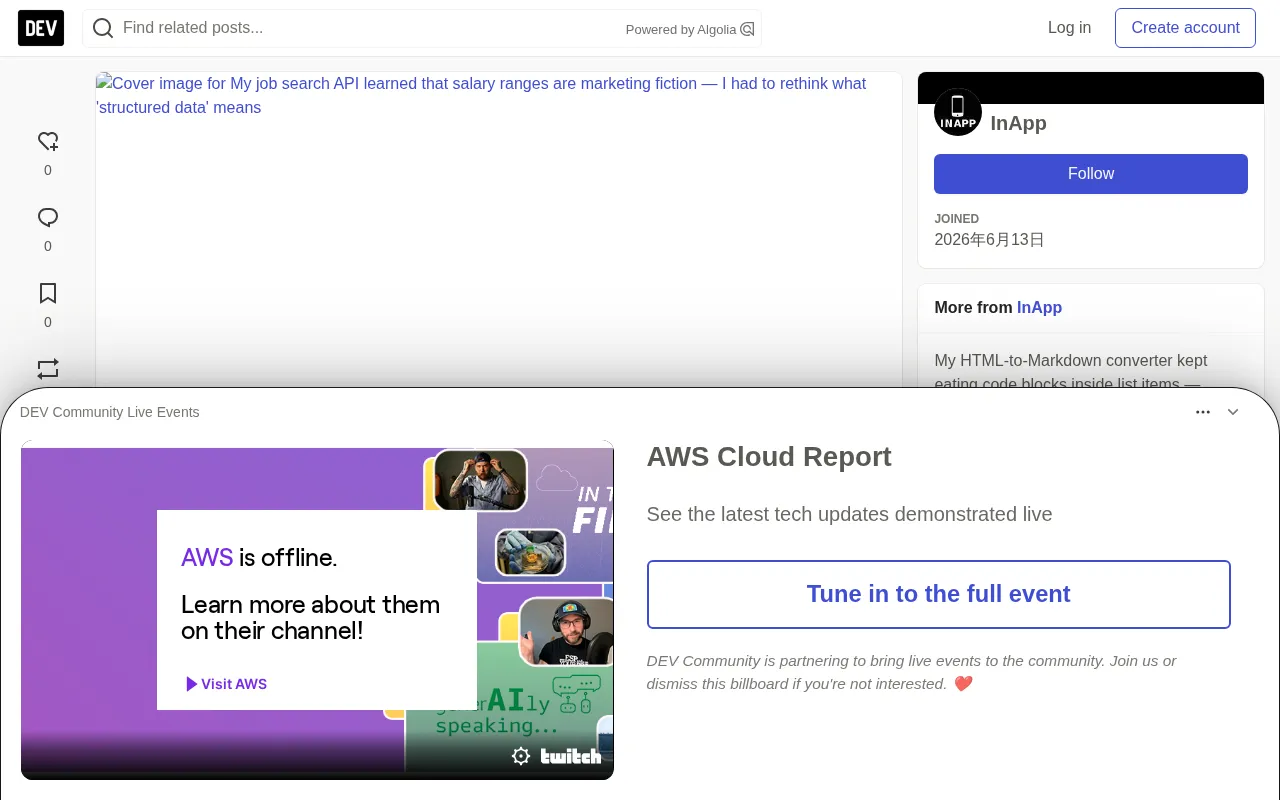1280x800 pixels.
Task: Open the HTML-to-Markdown converter post
Action: 1071,372
